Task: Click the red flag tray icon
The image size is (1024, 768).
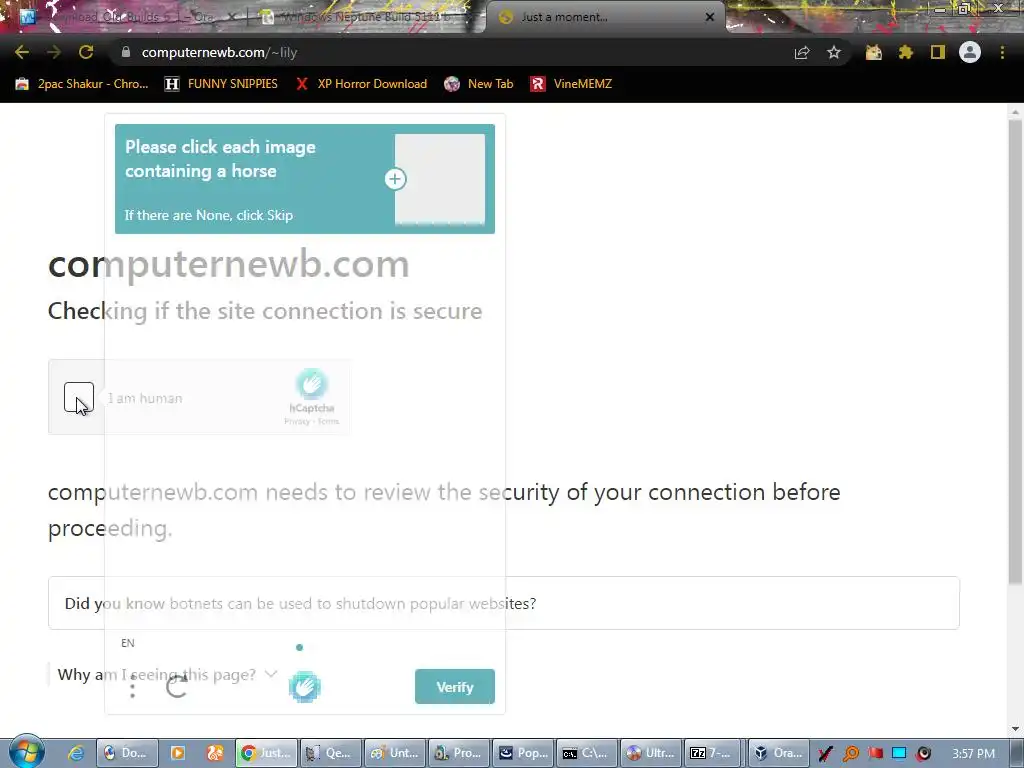Action: [x=875, y=754]
